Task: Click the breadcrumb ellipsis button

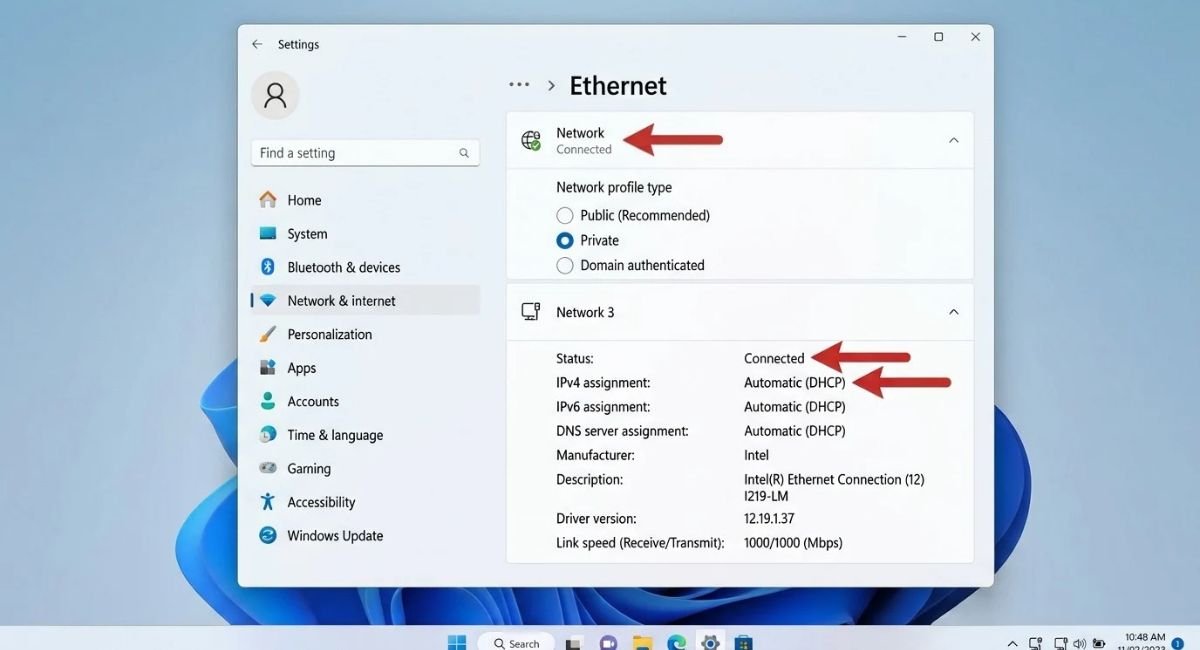Action: (519, 86)
